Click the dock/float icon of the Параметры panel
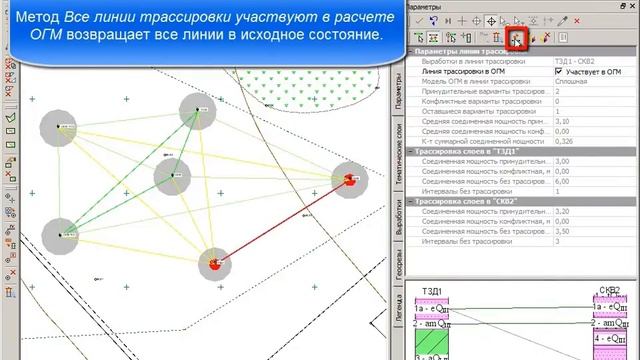Image resolution: width=640 pixels, height=360 pixels. 622,6
